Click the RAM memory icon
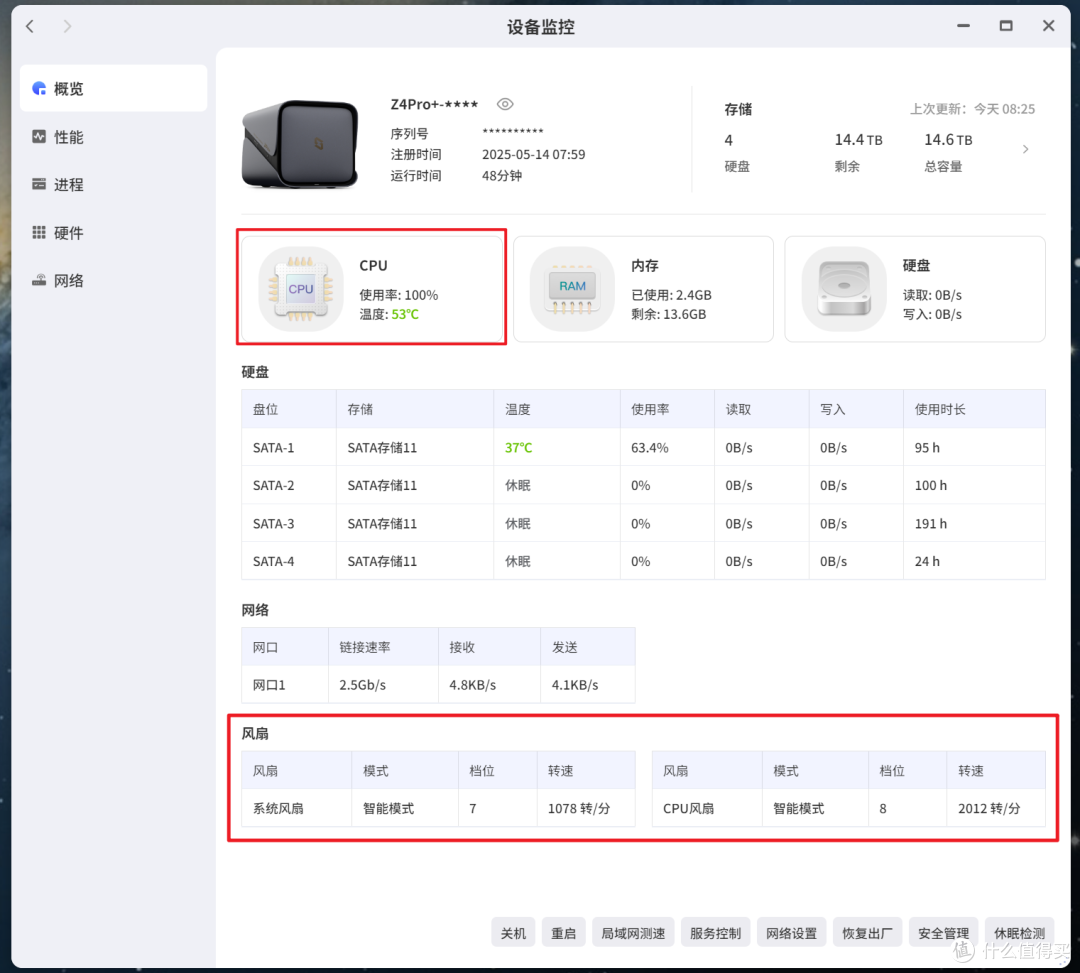1080x973 pixels. 572,289
